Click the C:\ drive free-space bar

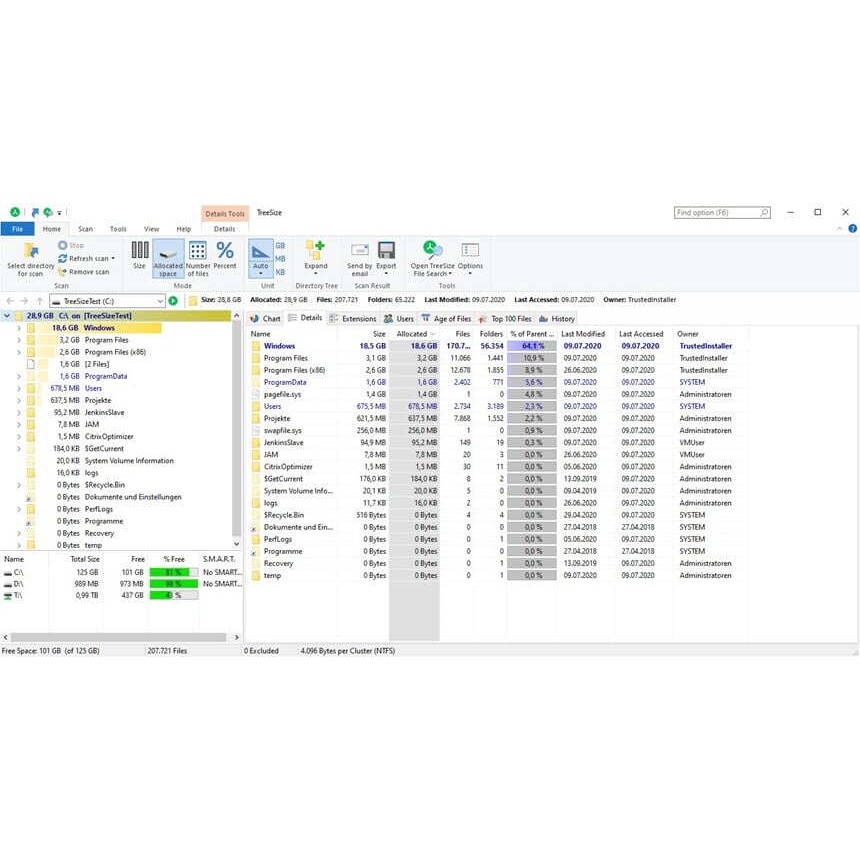click(x=173, y=571)
